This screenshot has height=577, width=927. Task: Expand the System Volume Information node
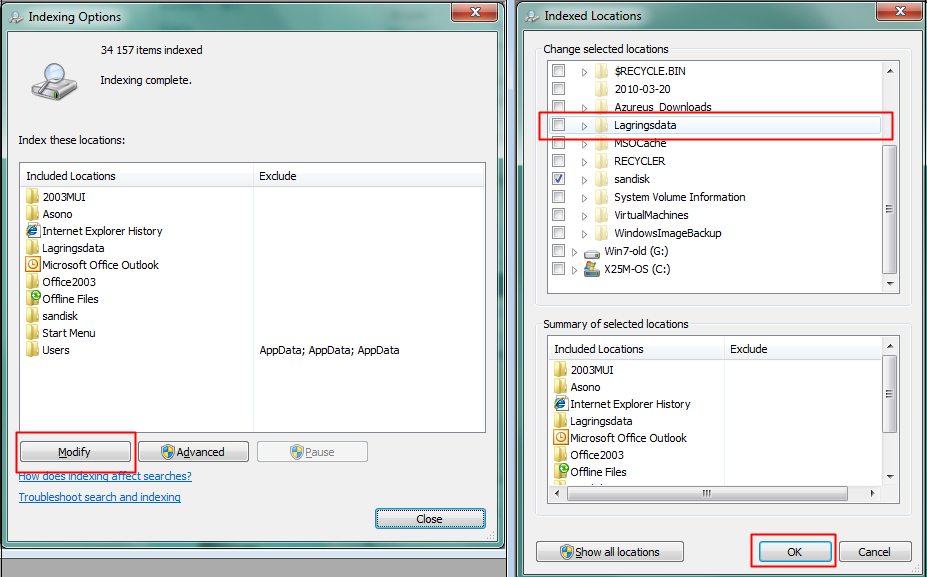point(584,197)
